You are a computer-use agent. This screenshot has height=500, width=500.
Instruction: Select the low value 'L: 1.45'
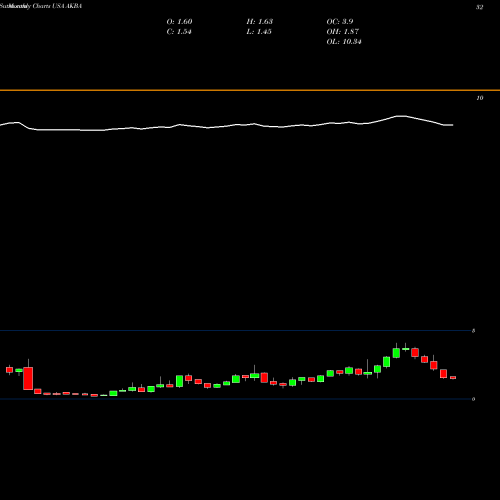(x=259, y=32)
